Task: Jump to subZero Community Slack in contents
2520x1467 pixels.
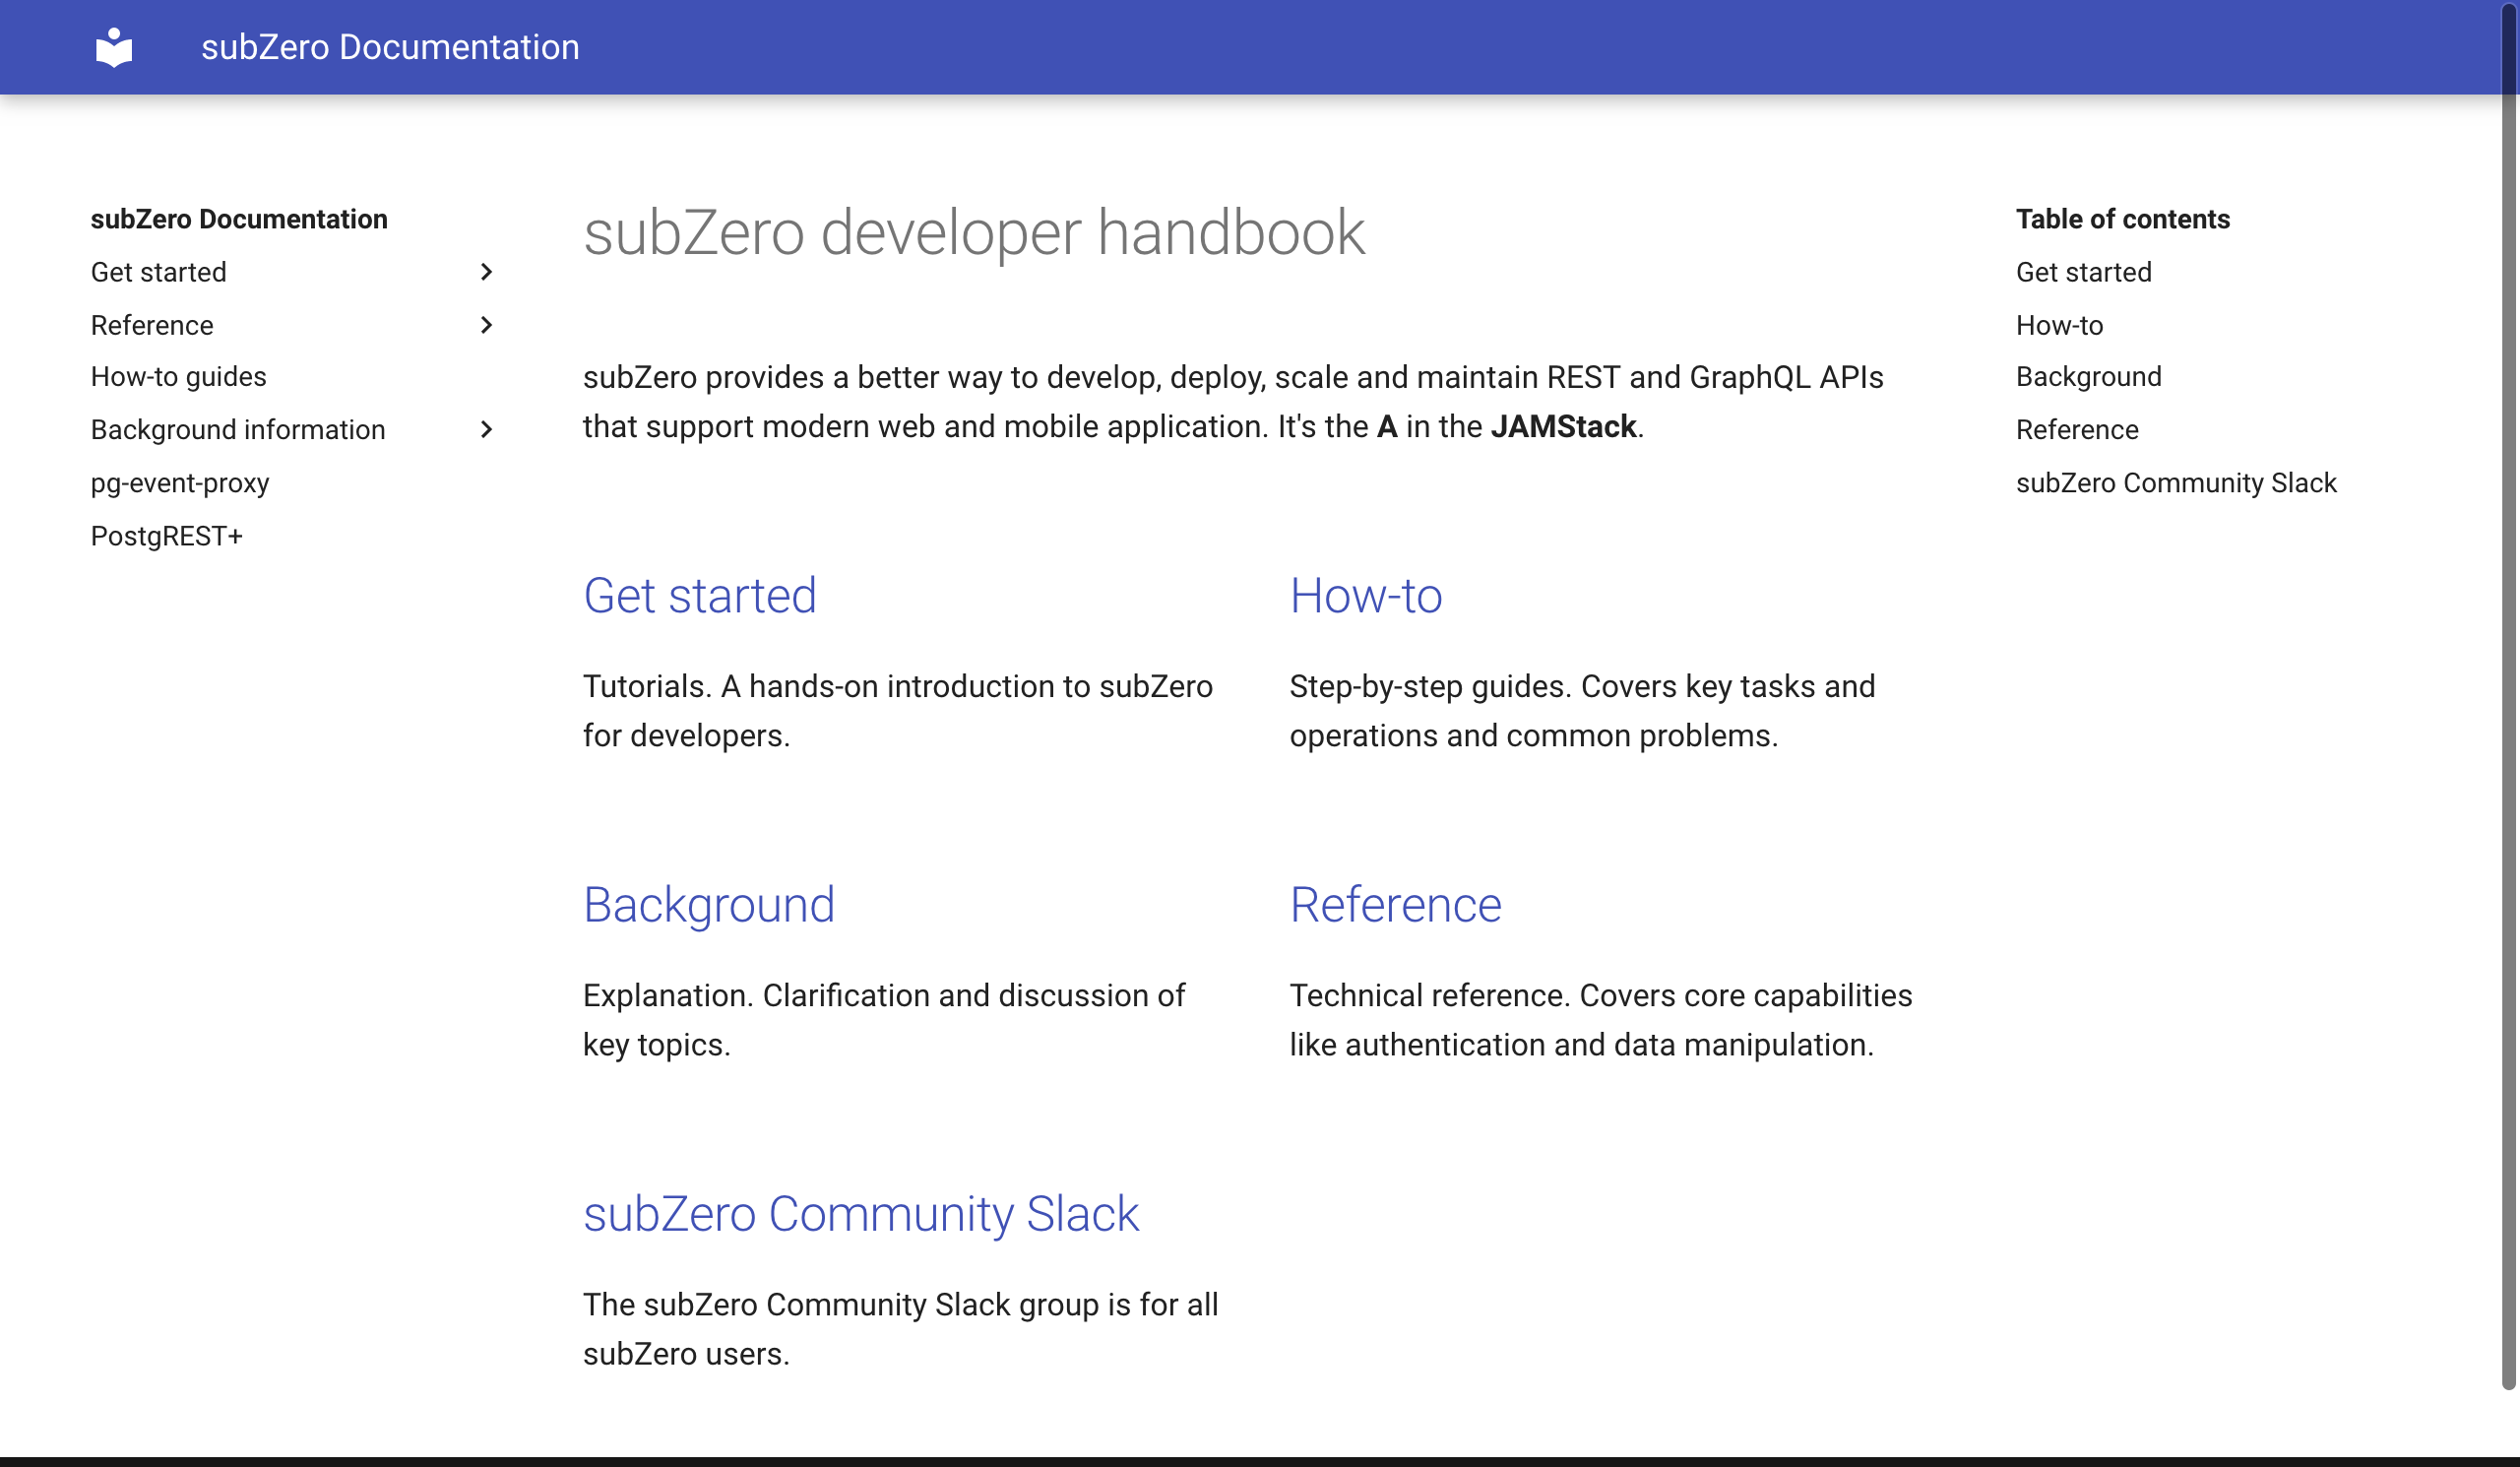Action: 2176,483
